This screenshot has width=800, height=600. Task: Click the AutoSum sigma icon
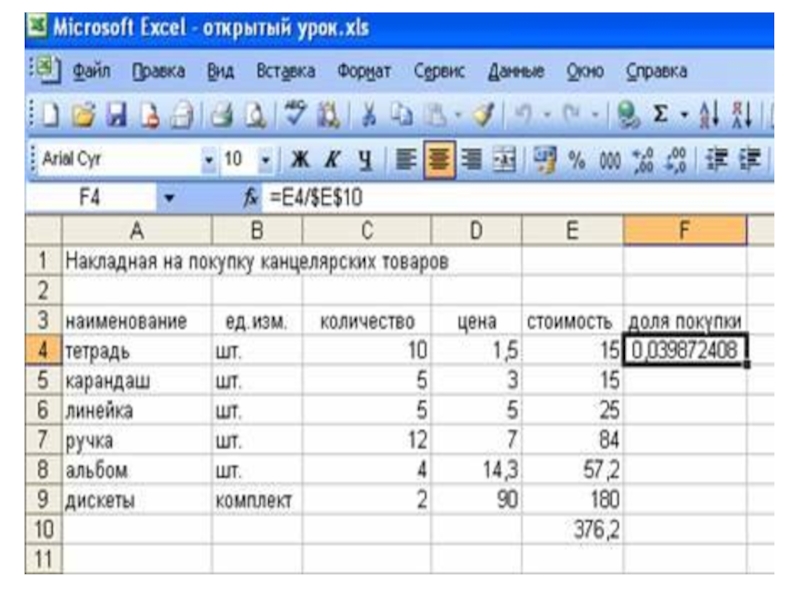(660, 114)
